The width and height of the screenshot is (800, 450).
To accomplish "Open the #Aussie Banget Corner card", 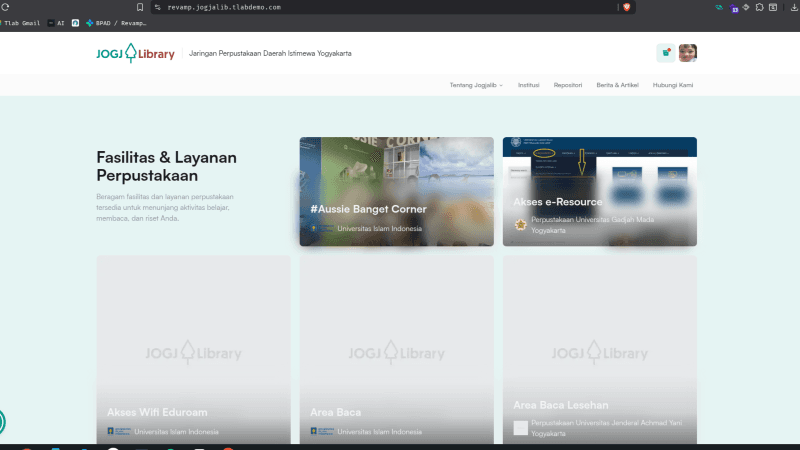I will (x=396, y=191).
